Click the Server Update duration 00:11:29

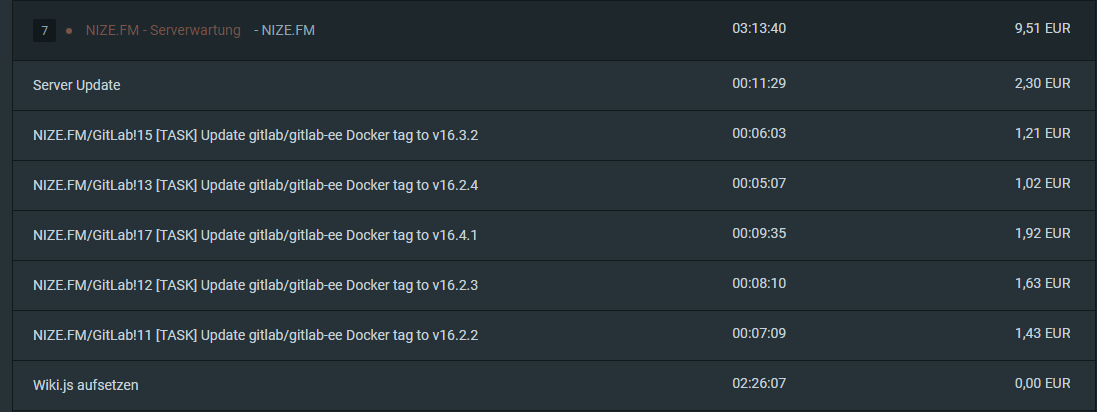[x=759, y=83]
